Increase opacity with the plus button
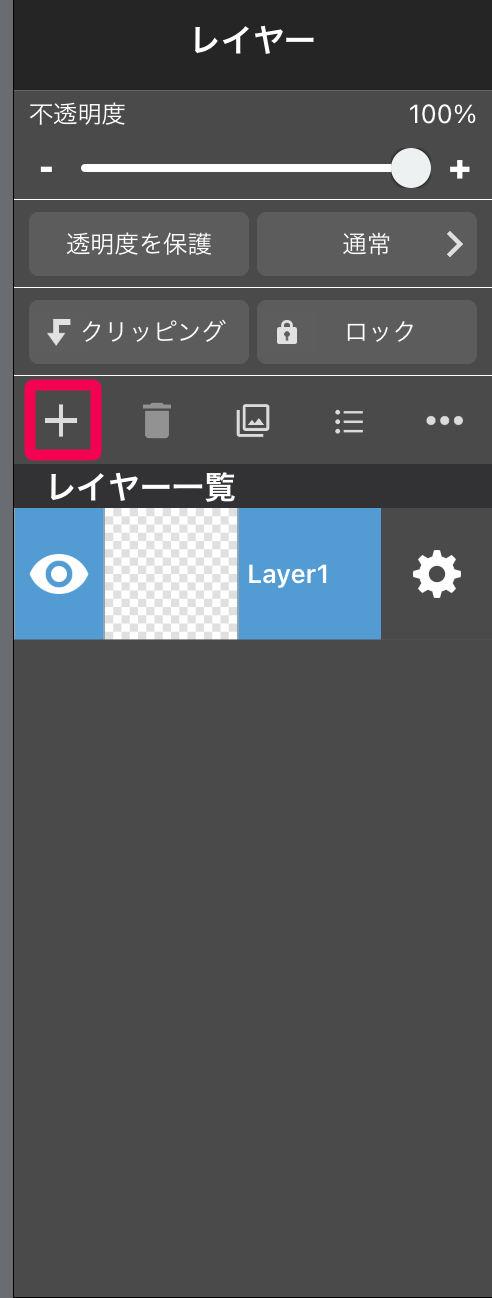 460,169
